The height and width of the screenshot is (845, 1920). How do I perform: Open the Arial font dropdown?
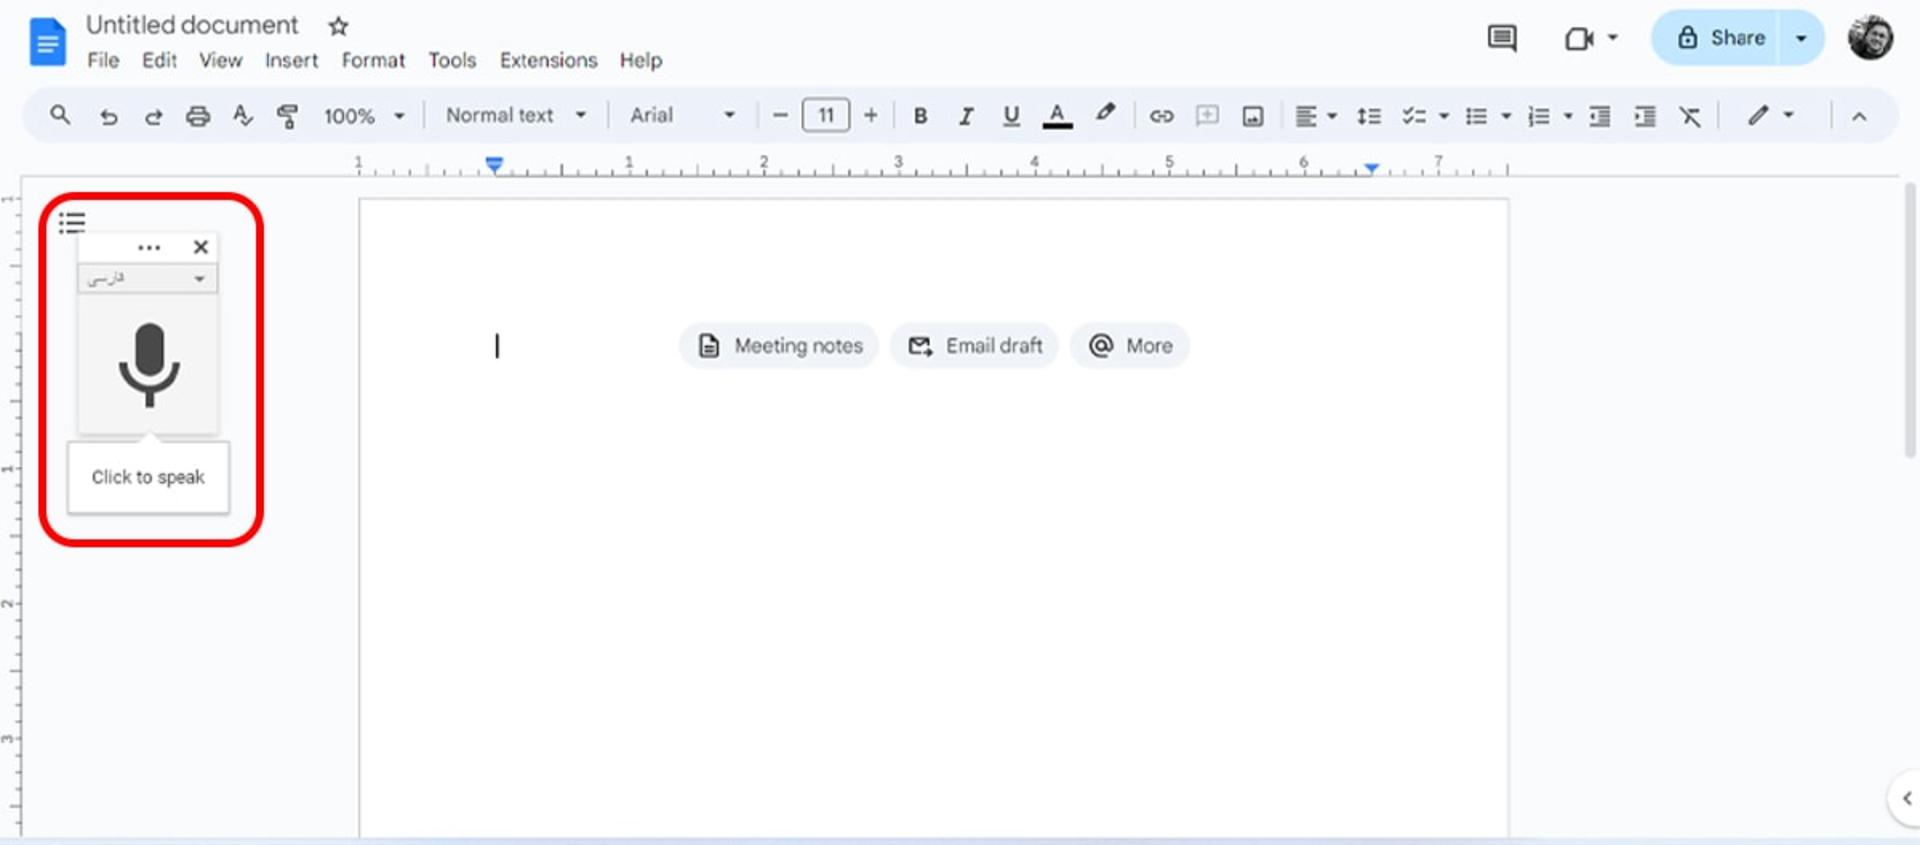683,115
